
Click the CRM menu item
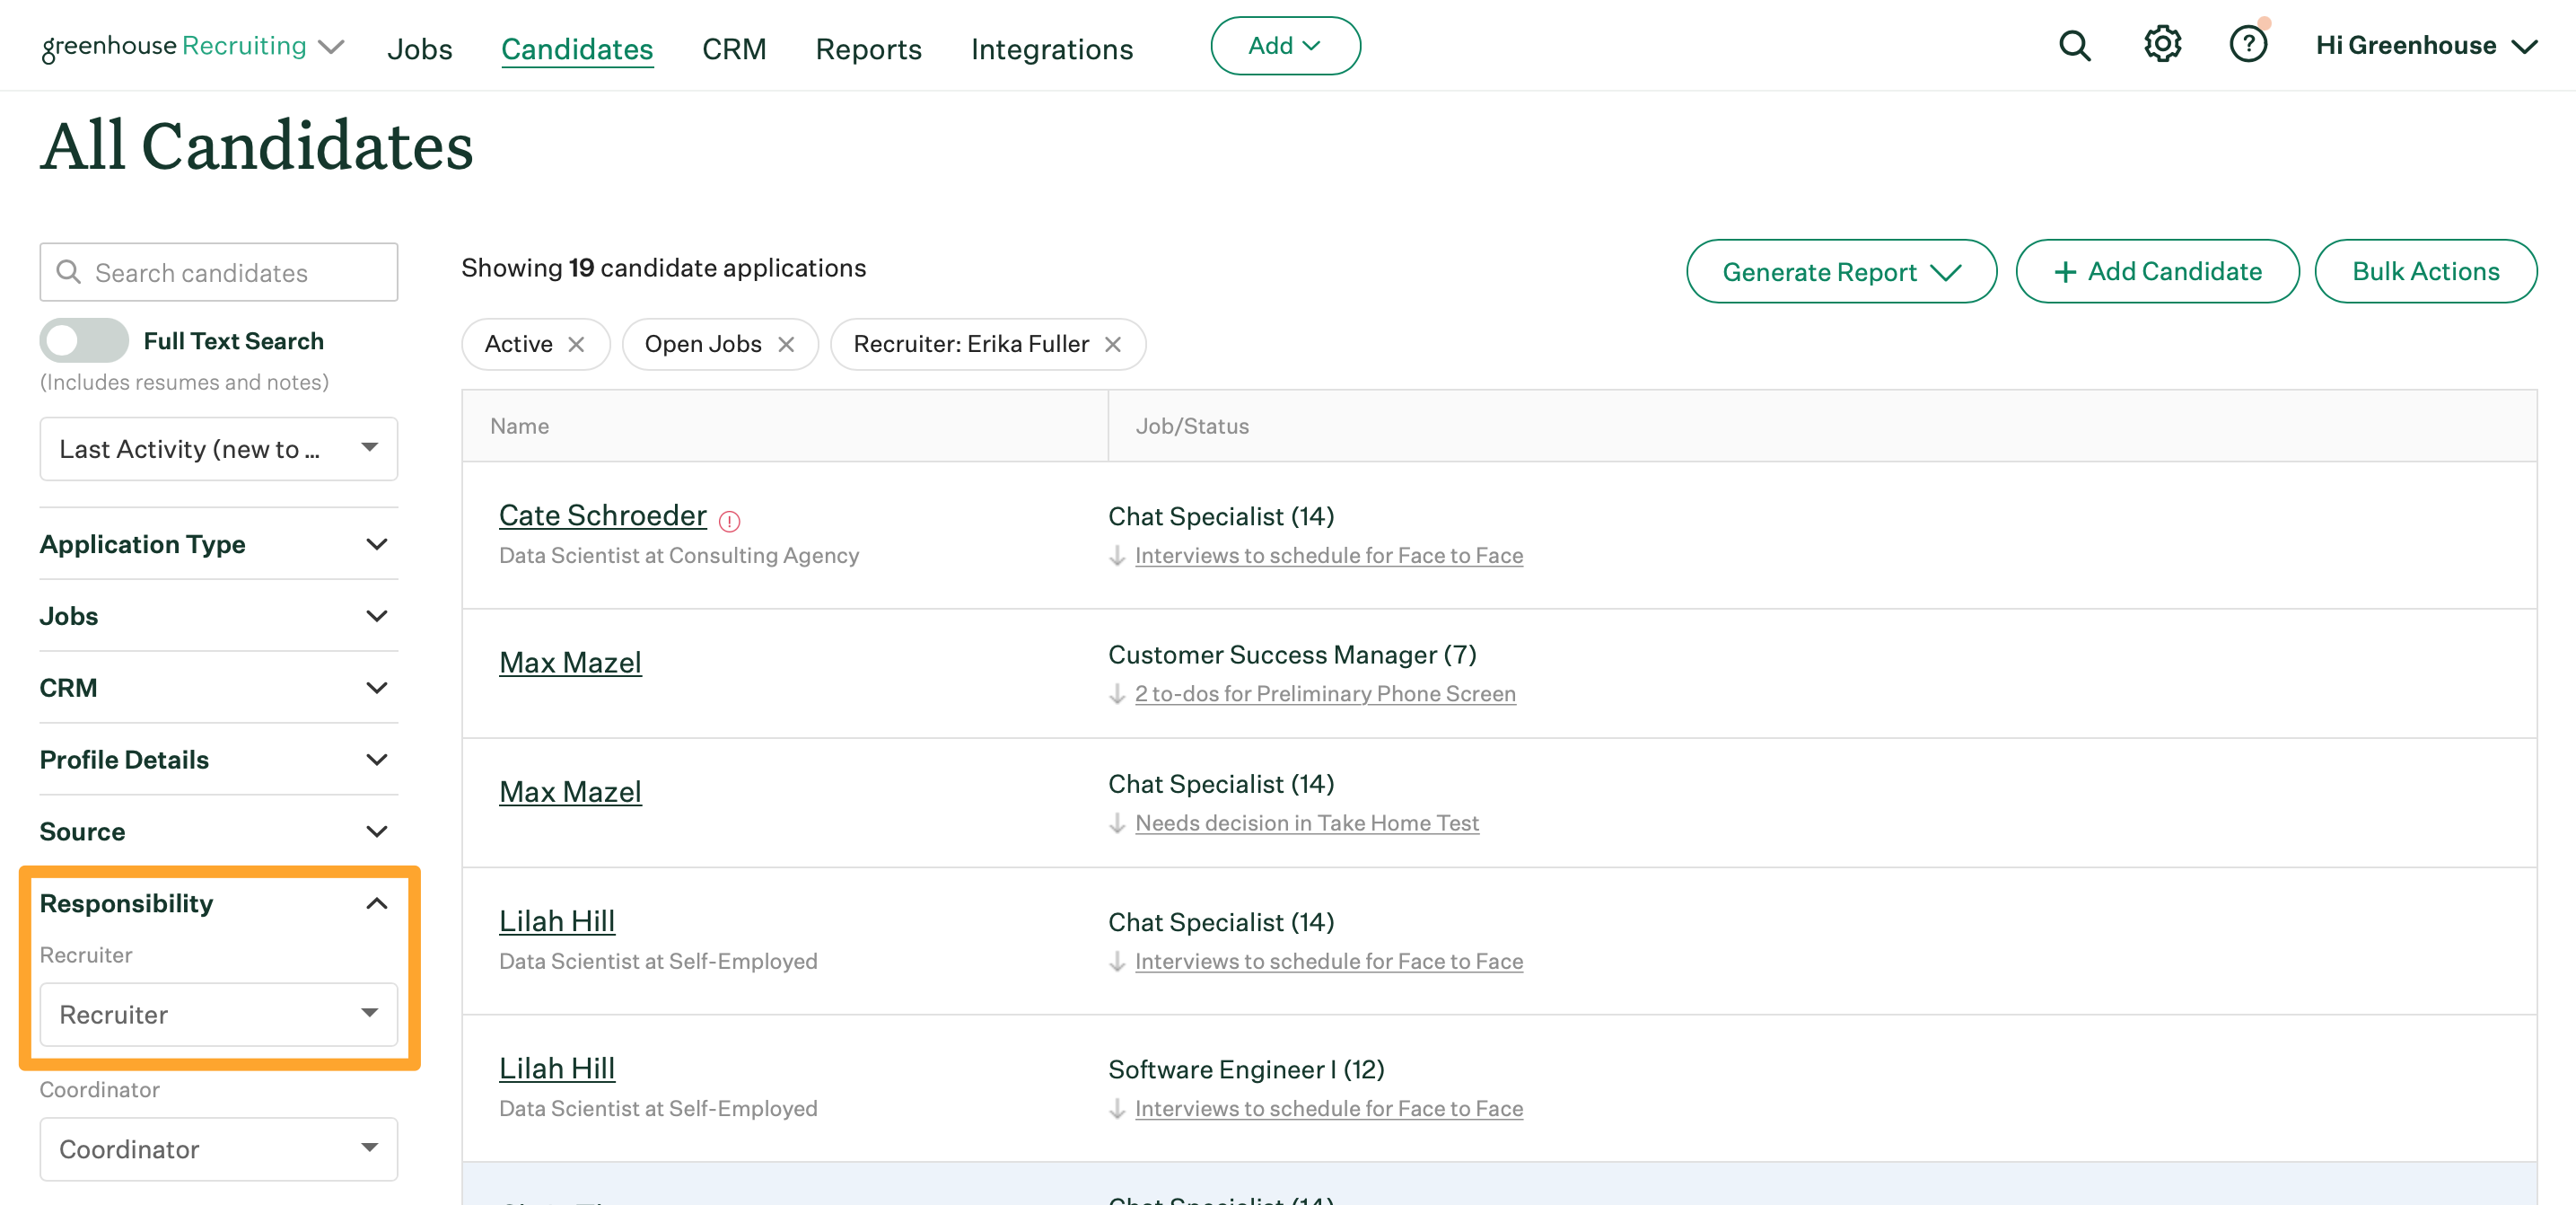[734, 44]
